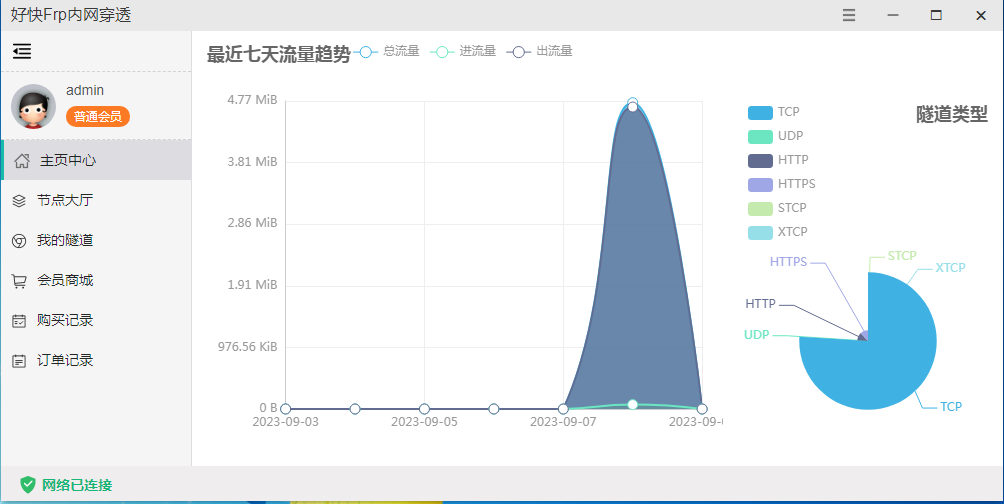Click the XTCP label above the pie

[x=950, y=268]
